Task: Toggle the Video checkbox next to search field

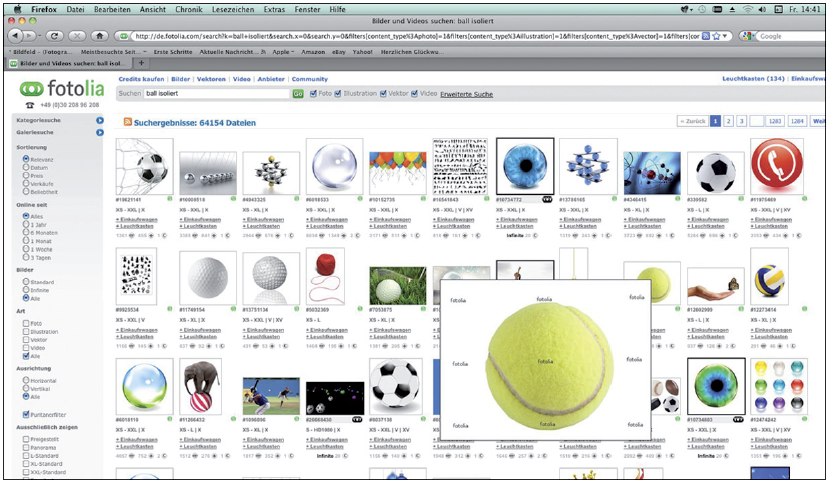Action: point(414,94)
